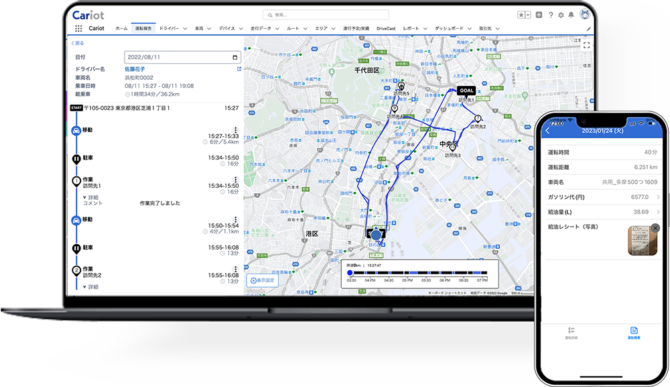Open the setup gear icon
The height and width of the screenshot is (387, 670).
[561, 15]
